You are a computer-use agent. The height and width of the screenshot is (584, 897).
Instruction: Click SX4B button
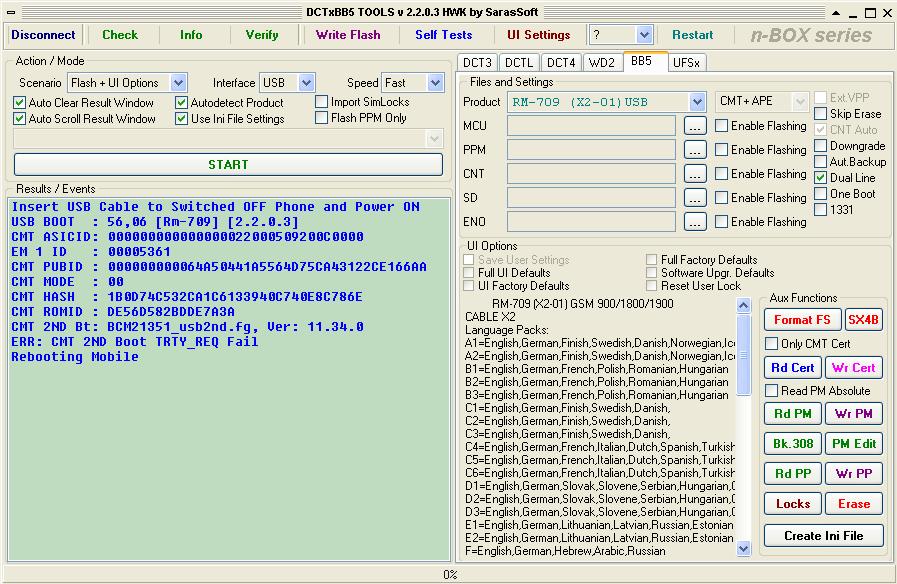click(x=863, y=320)
